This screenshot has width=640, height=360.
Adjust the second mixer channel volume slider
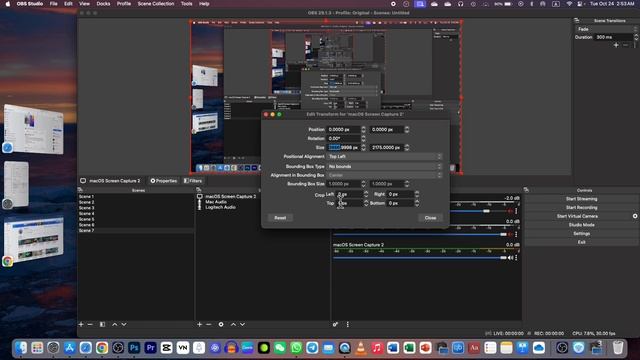point(420,234)
